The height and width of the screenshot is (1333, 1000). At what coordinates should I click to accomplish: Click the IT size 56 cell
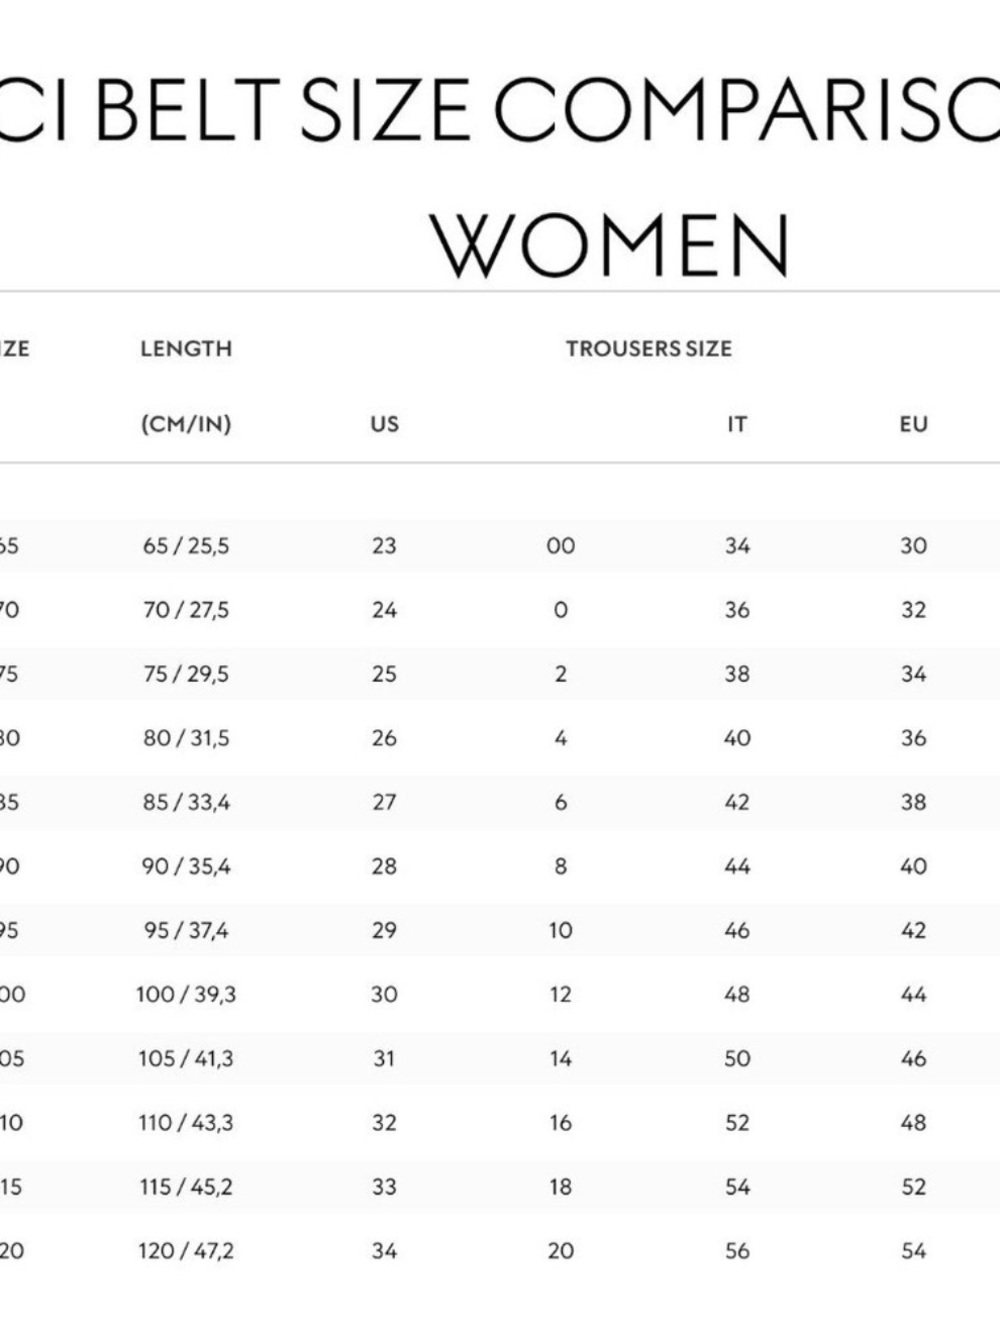tap(737, 1251)
